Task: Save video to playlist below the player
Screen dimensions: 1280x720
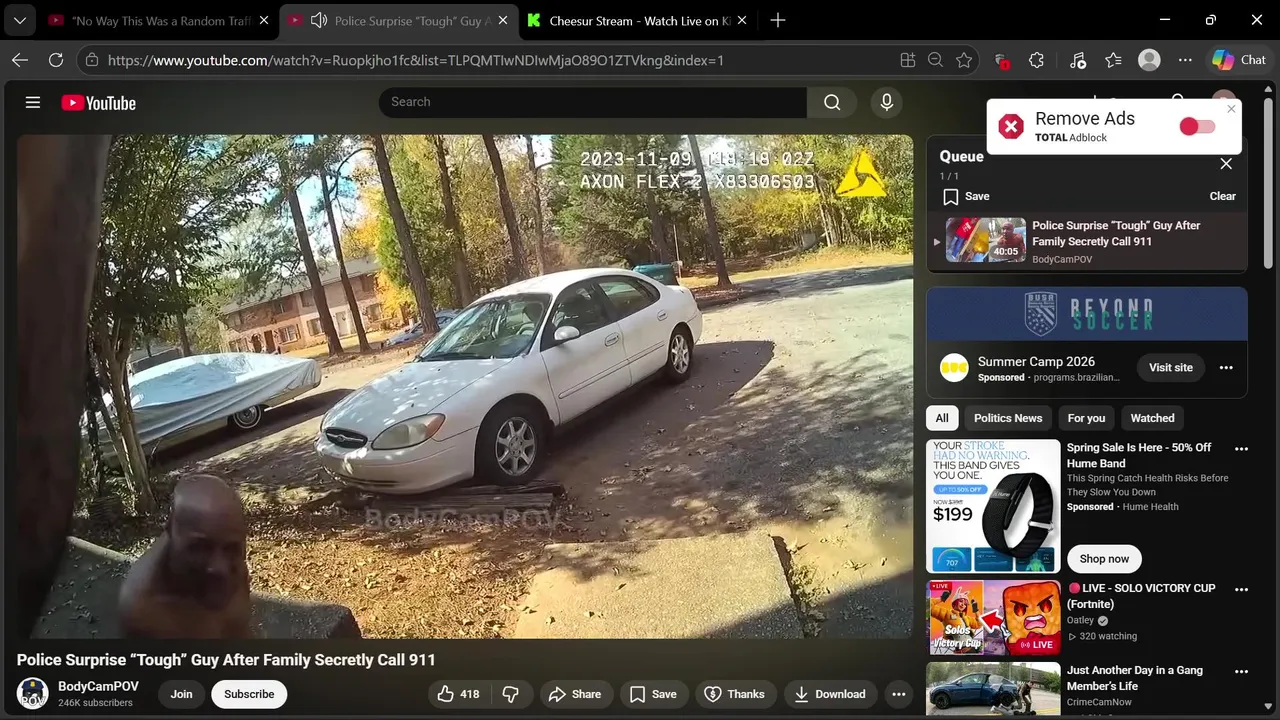Action: 653,694
